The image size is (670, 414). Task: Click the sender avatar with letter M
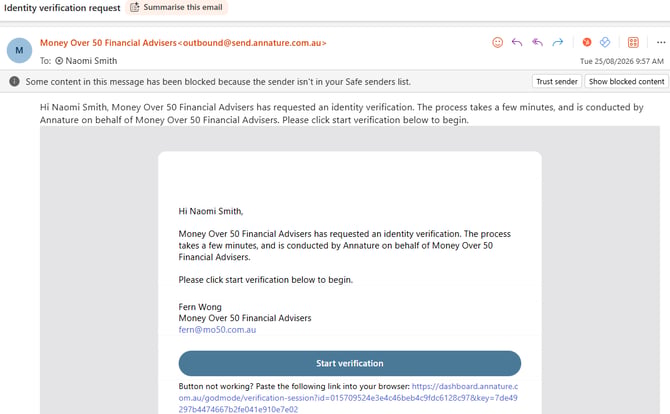pos(19,50)
